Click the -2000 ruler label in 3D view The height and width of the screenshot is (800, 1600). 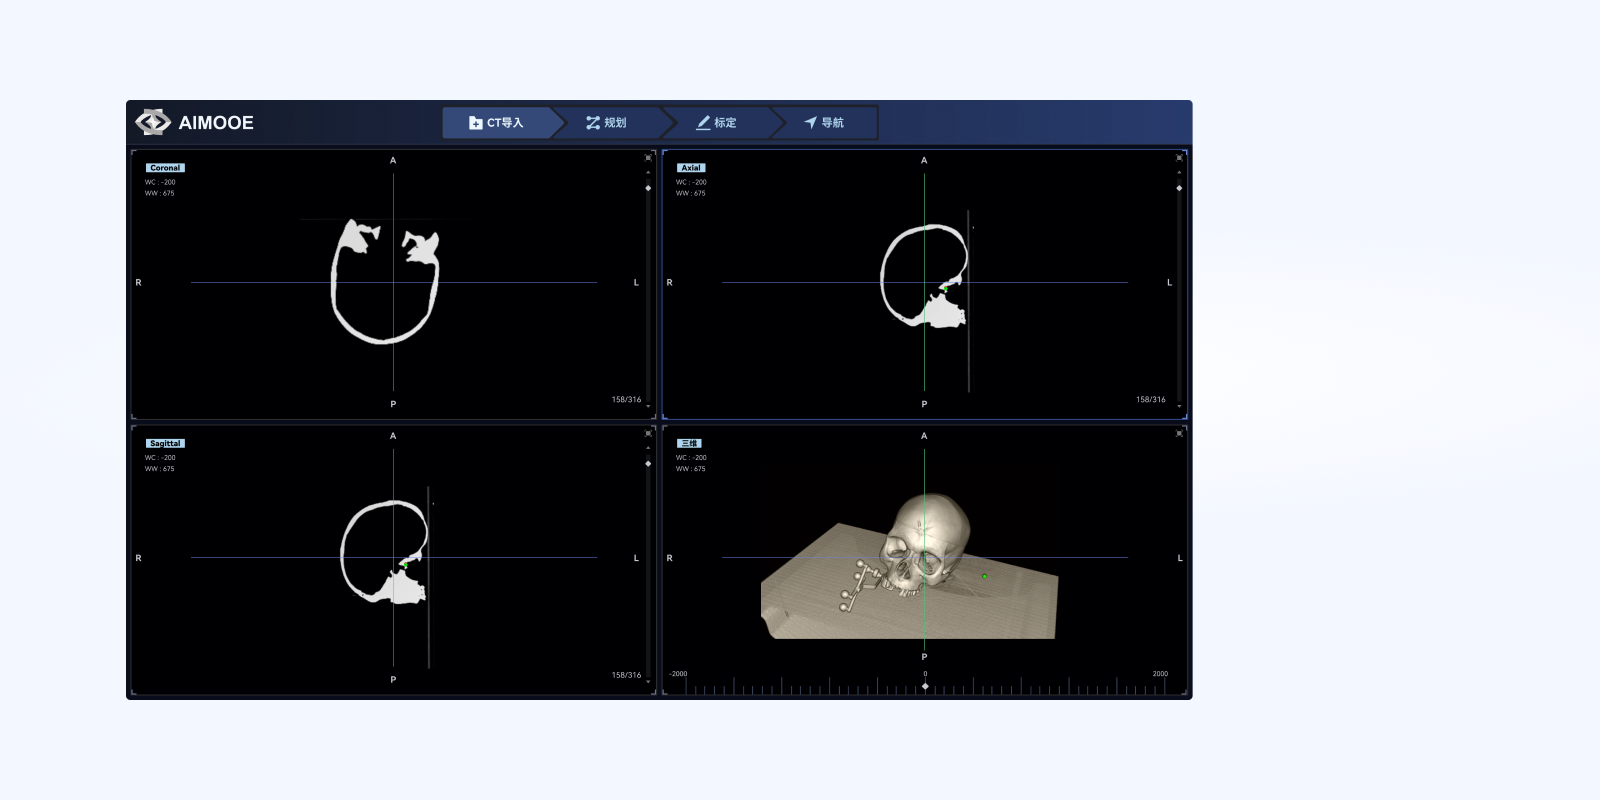pyautogui.click(x=678, y=674)
